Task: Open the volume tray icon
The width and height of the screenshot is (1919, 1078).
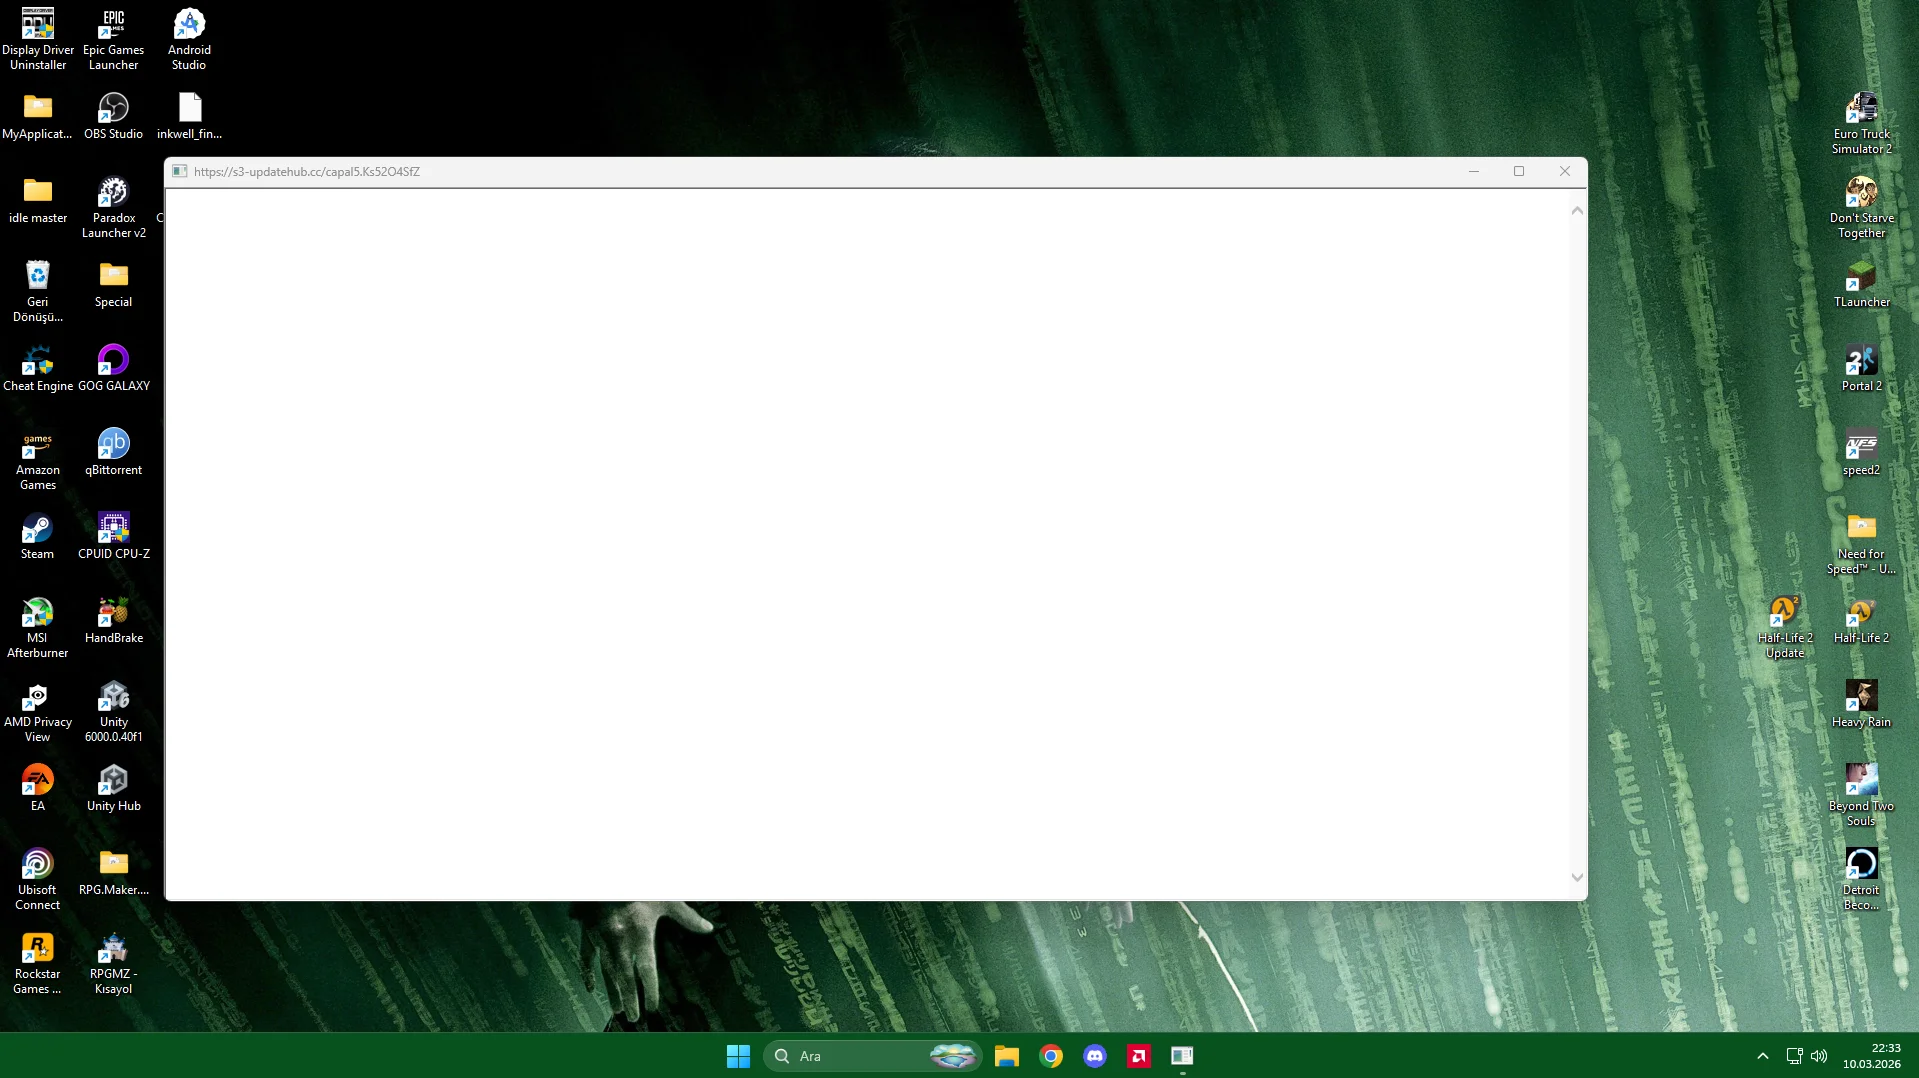Action: point(1819,1056)
